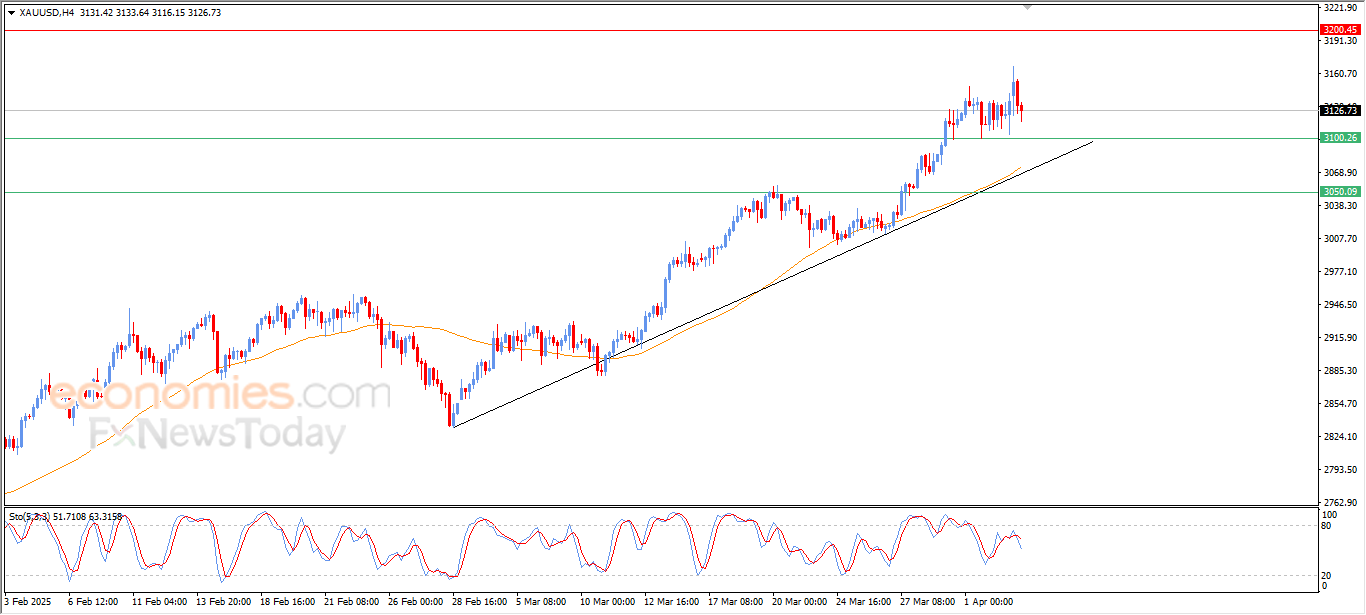The width and height of the screenshot is (1366, 615).
Task: Click the 5 Mar 08:00 time label
Action: click(542, 603)
